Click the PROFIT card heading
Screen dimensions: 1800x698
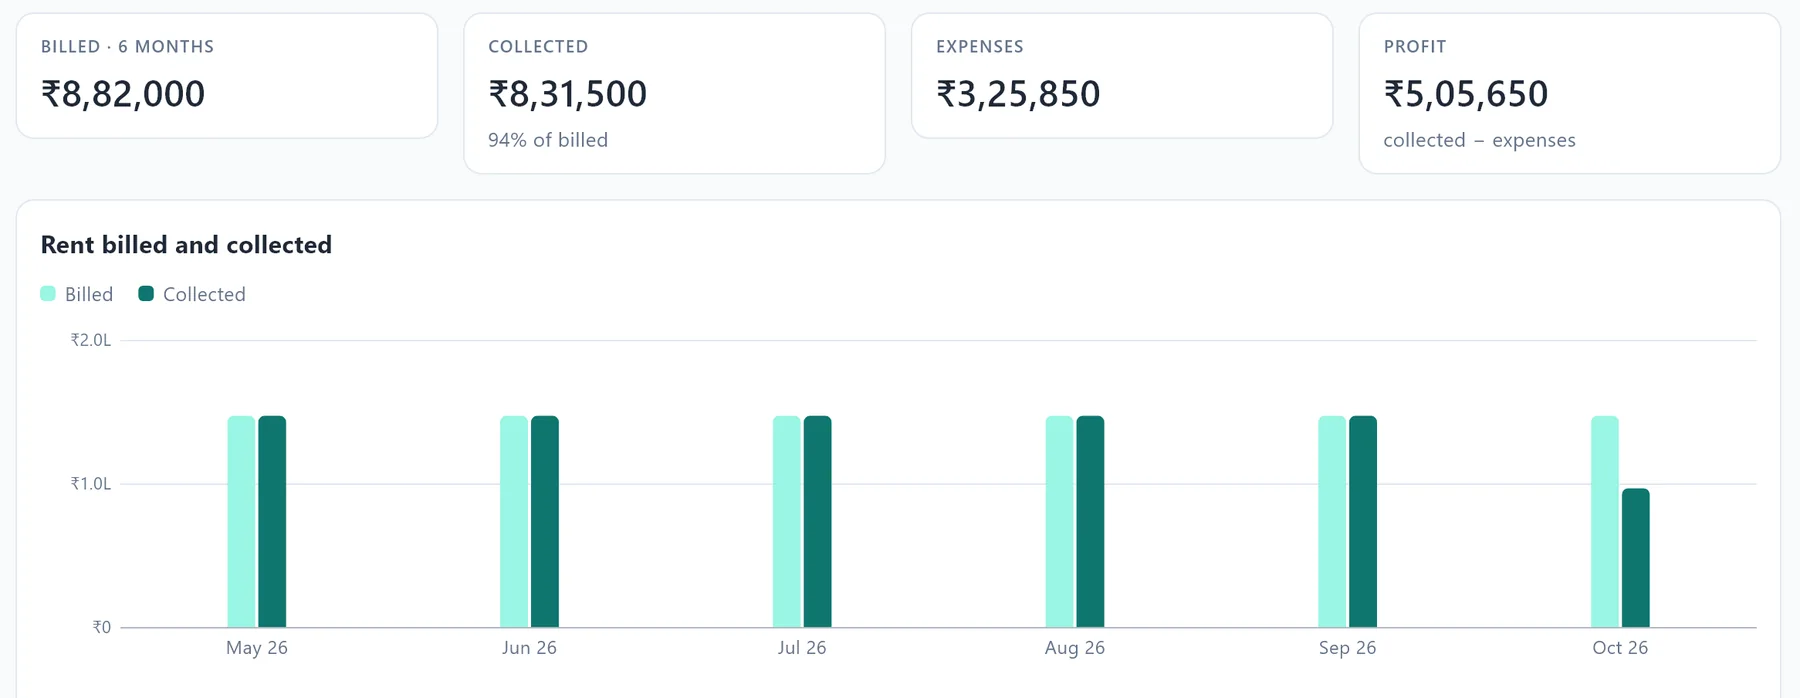coord(1415,47)
